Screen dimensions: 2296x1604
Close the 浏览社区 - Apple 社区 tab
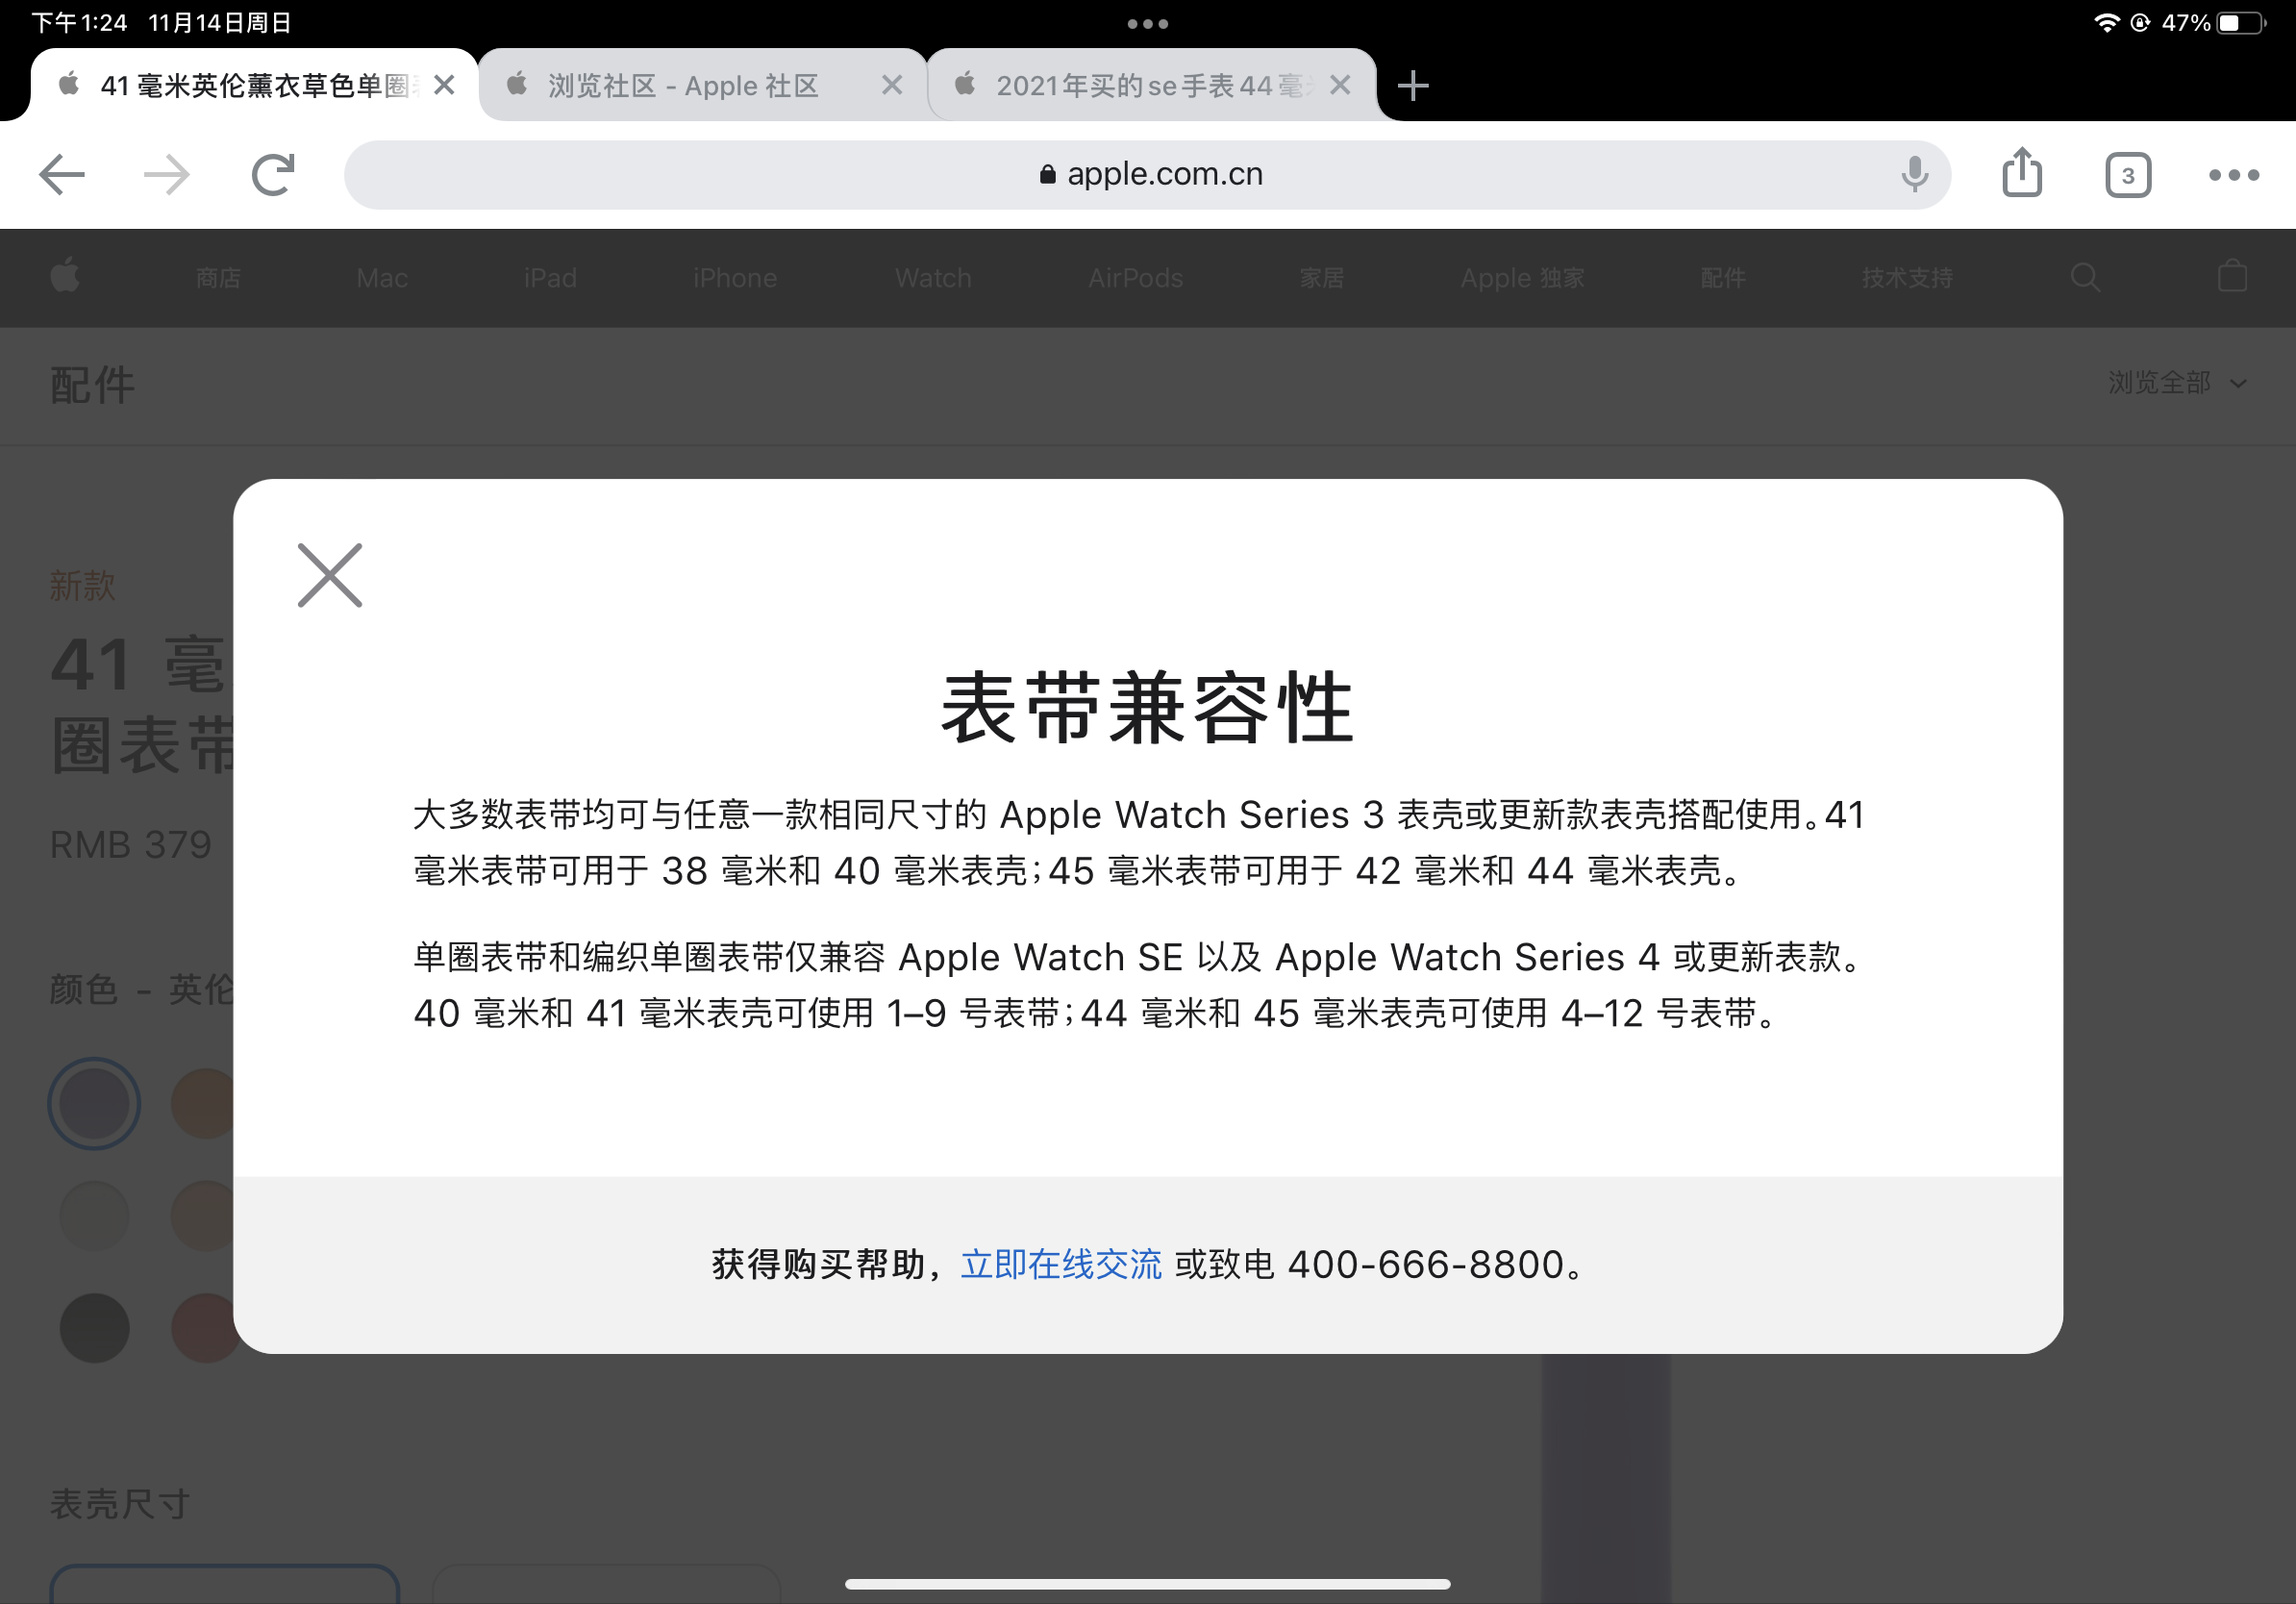point(891,86)
